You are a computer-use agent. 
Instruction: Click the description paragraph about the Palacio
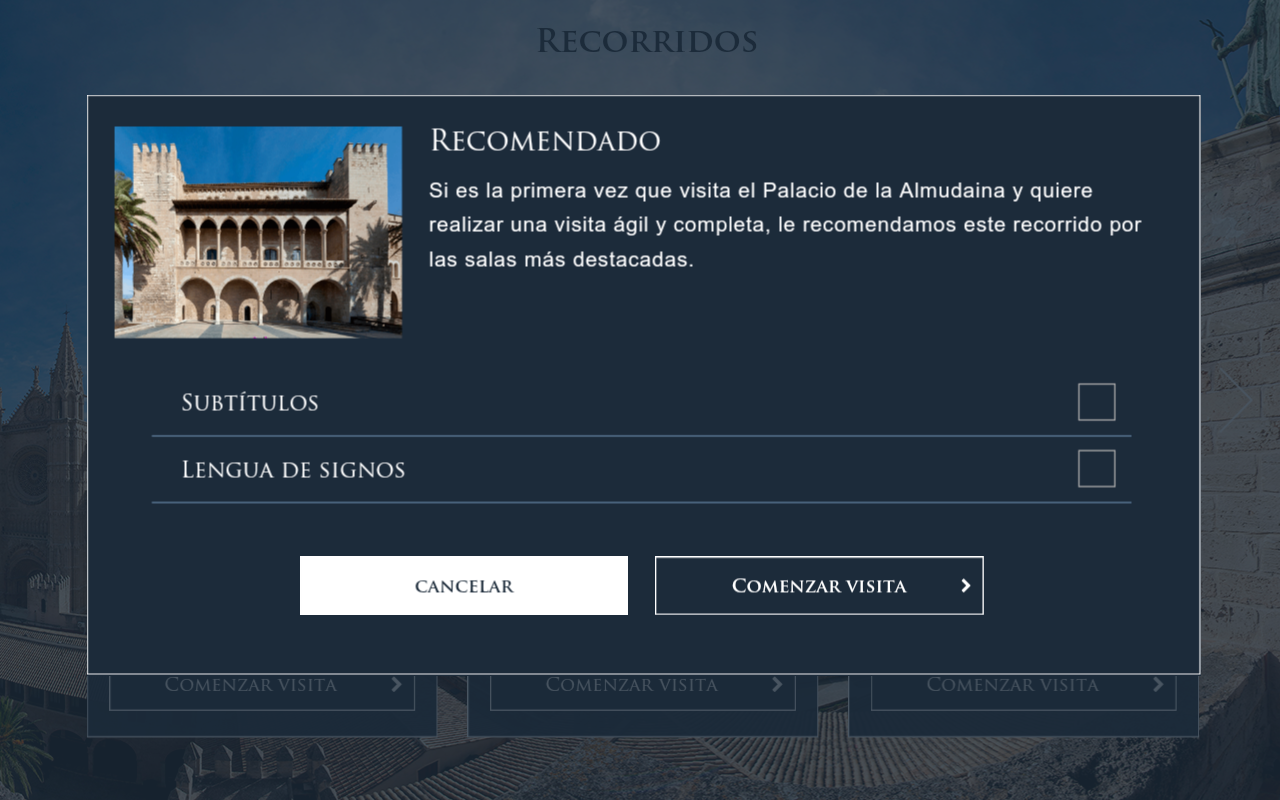pyautogui.click(x=785, y=225)
